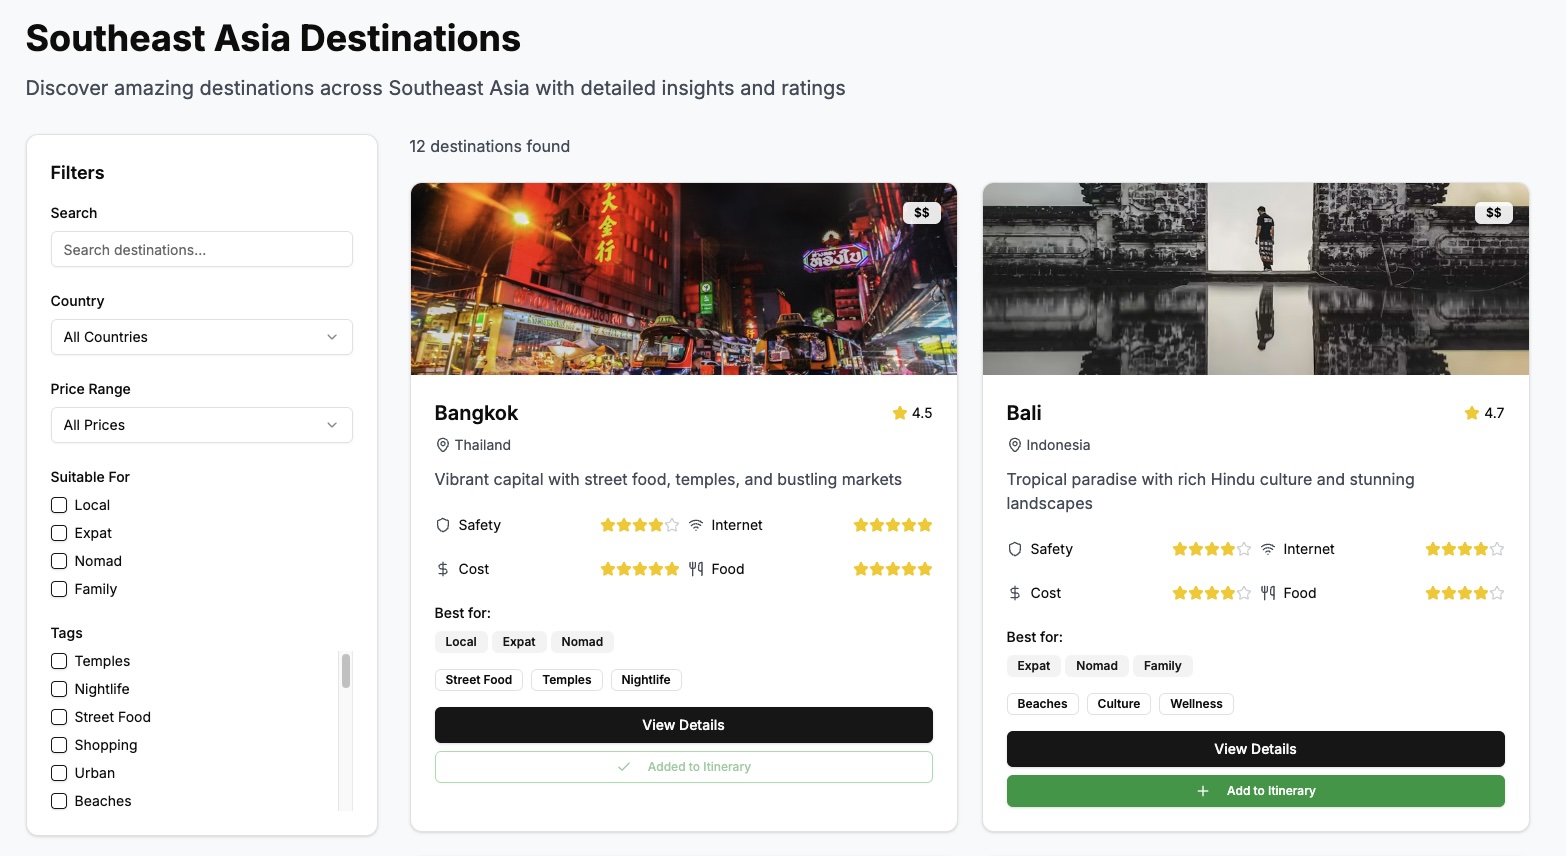Open the All Prices dropdown
The width and height of the screenshot is (1566, 856).
pos(201,425)
